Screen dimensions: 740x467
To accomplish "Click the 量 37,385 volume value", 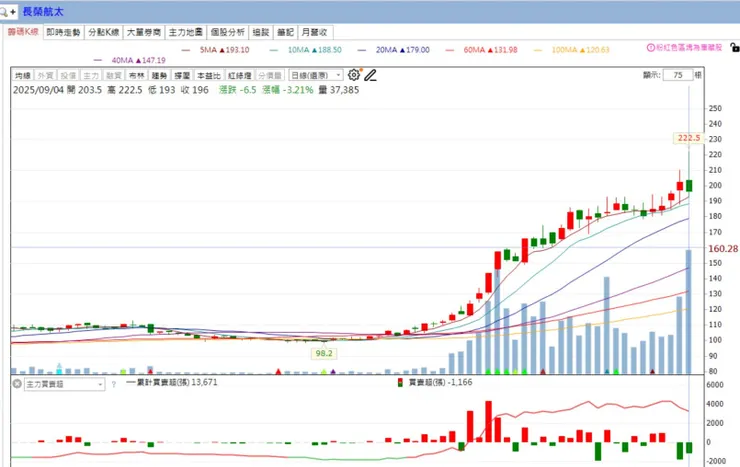I will pyautogui.click(x=339, y=90).
